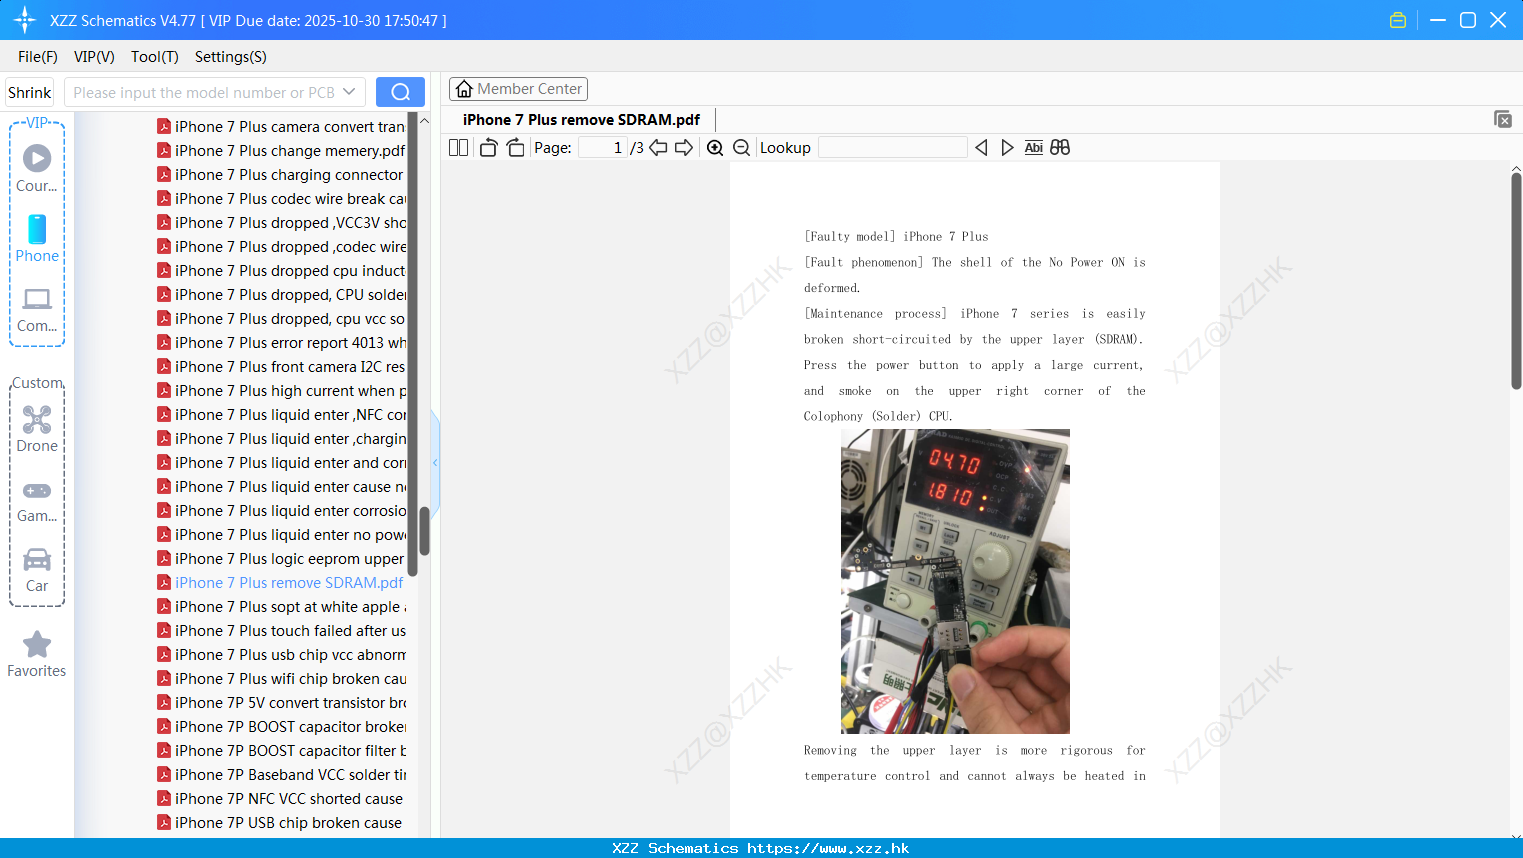The image size is (1523, 858).
Task: Click the Shrink button
Action: point(29,92)
